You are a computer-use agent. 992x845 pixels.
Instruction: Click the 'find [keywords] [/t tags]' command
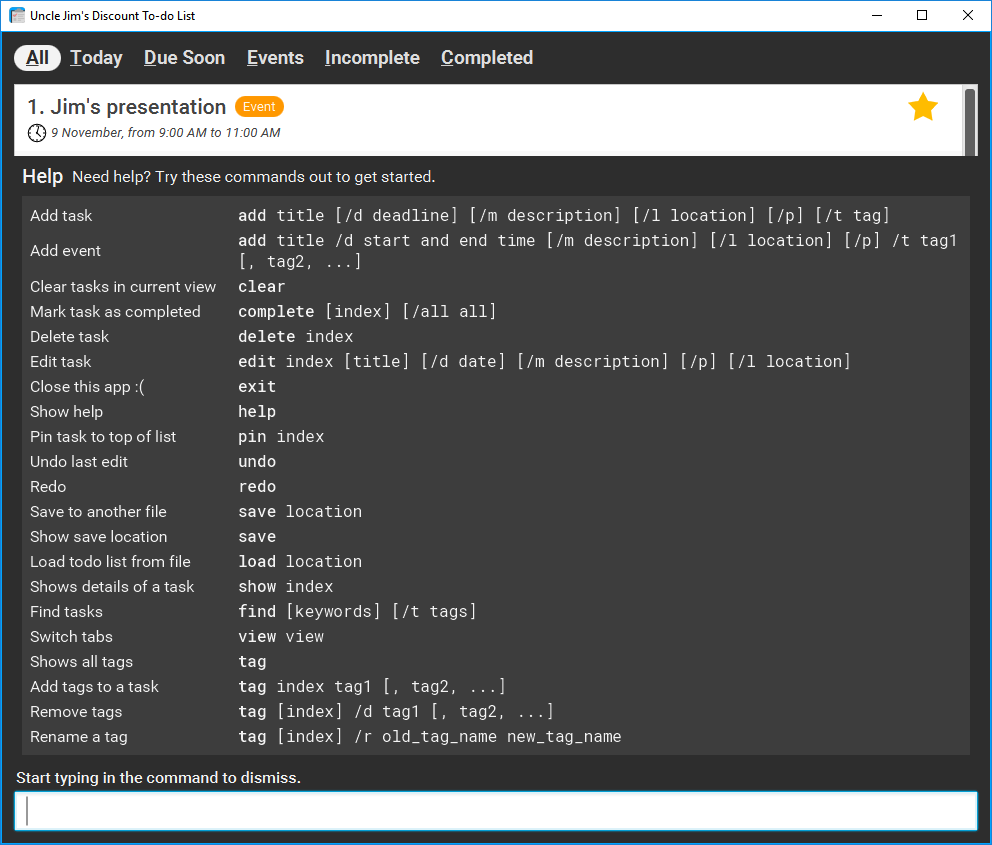(357, 612)
